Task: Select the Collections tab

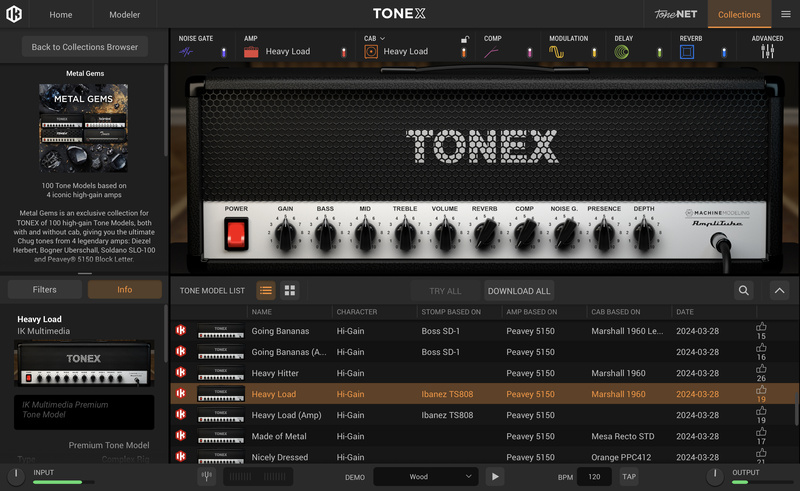Action: [x=739, y=14]
